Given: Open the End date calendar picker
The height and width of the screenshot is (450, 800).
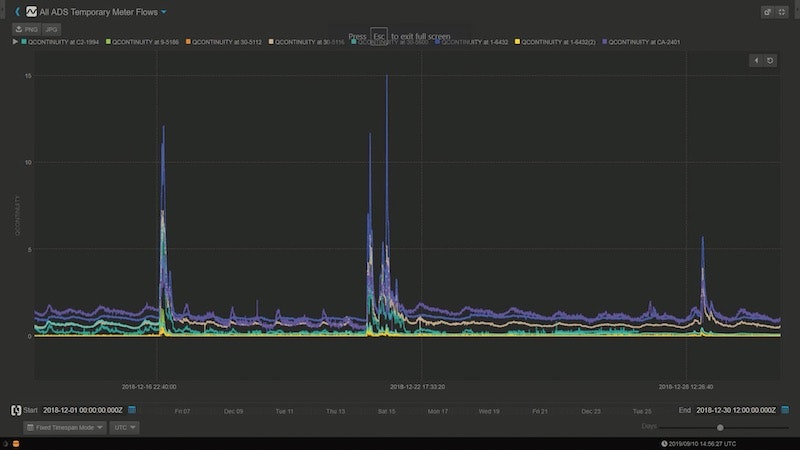Looking at the screenshot, I should [785, 410].
